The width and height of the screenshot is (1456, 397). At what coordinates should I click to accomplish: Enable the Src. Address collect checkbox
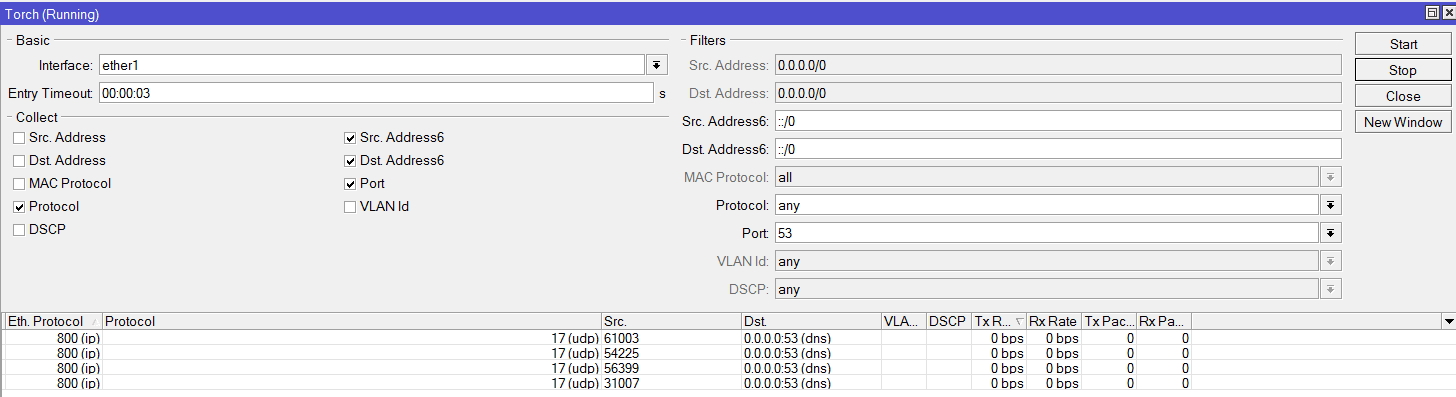click(19, 138)
